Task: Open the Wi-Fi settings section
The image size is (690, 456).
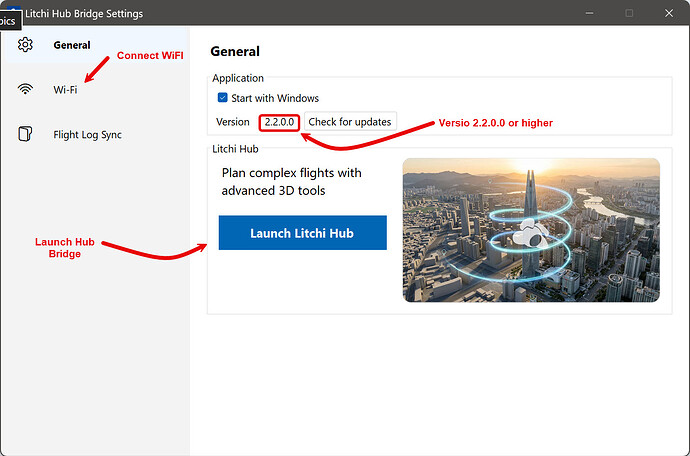Action: [97, 89]
